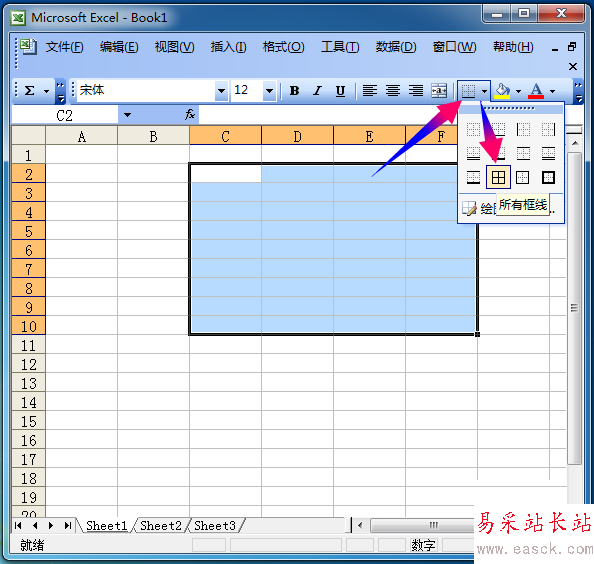Go to previous sheet using tab navigation
594x564 pixels.
click(x=35, y=525)
